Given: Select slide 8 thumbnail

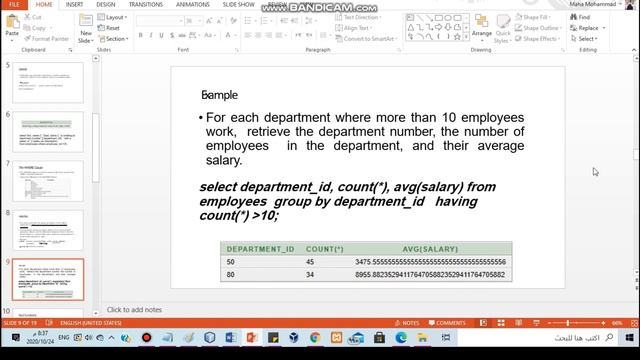Looking at the screenshot, I should (48, 230).
